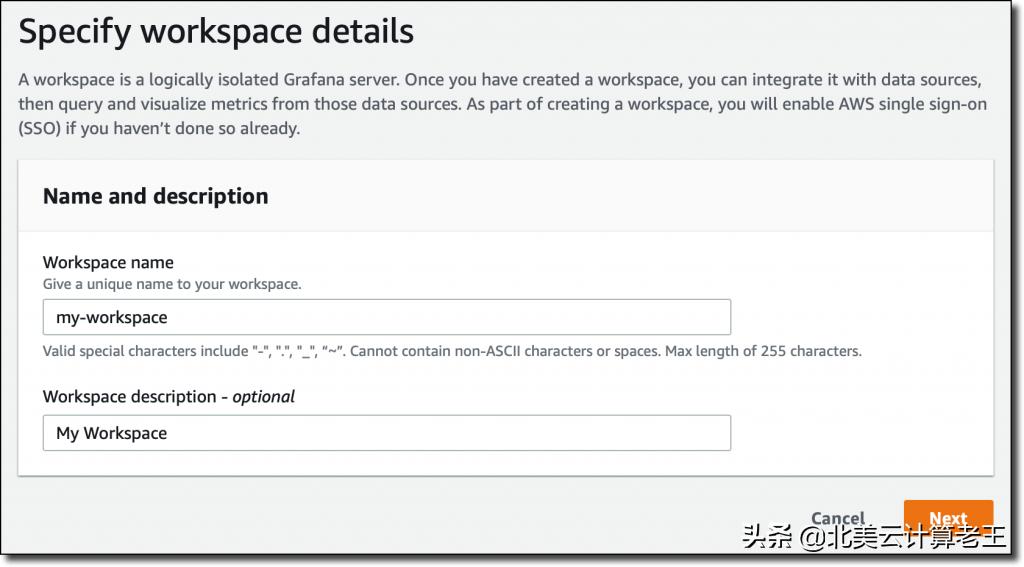Click the "Workspace description - optional" label
This screenshot has width=1024, height=567.
(168, 396)
